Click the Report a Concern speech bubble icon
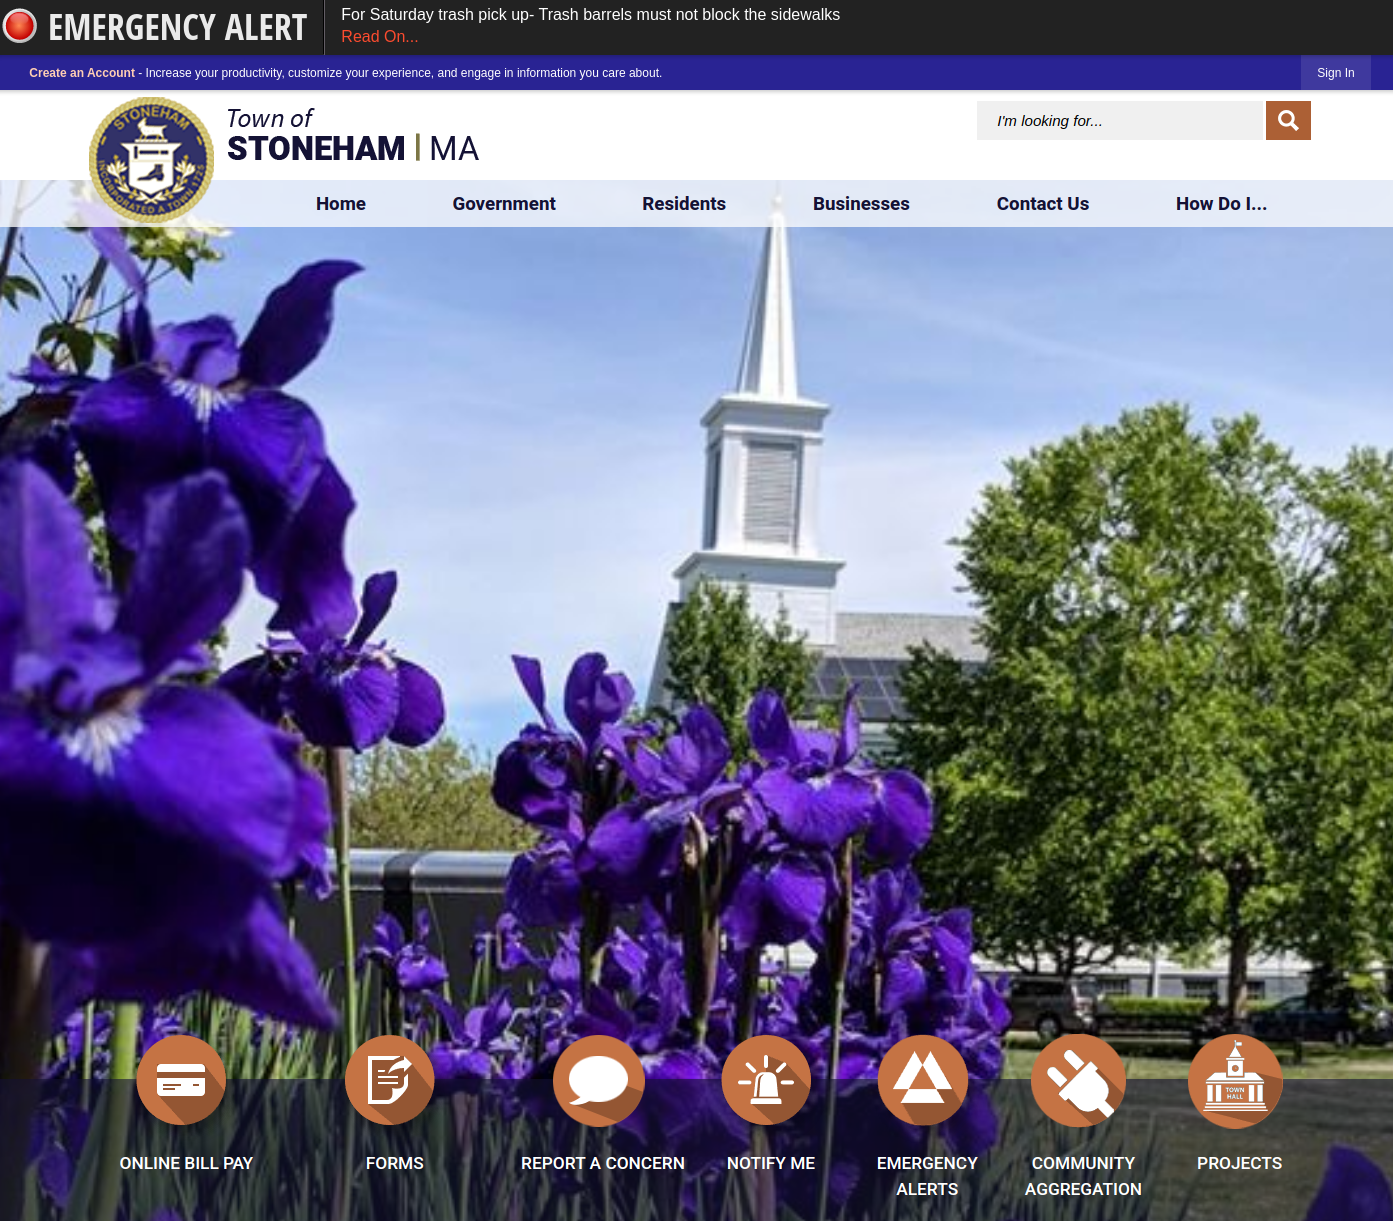This screenshot has height=1221, width=1393. pyautogui.click(x=598, y=1080)
